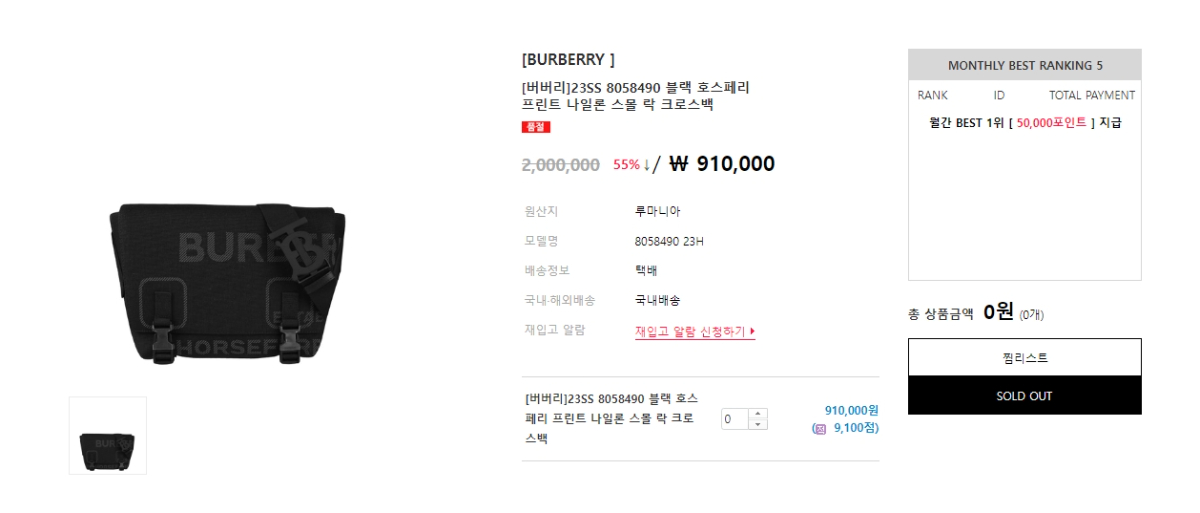Image resolution: width=1200 pixels, height=513 pixels.
Task: Click the arrow beside 재입고 알람 신청하기
Action: pos(752,331)
